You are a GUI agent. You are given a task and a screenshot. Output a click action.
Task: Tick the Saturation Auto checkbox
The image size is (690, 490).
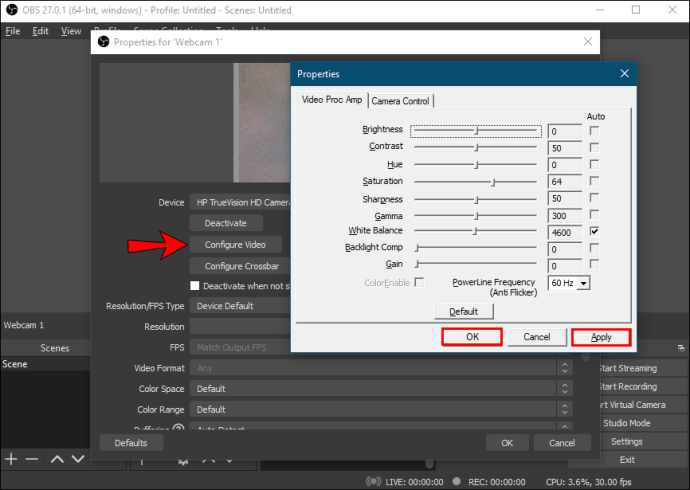(x=594, y=181)
